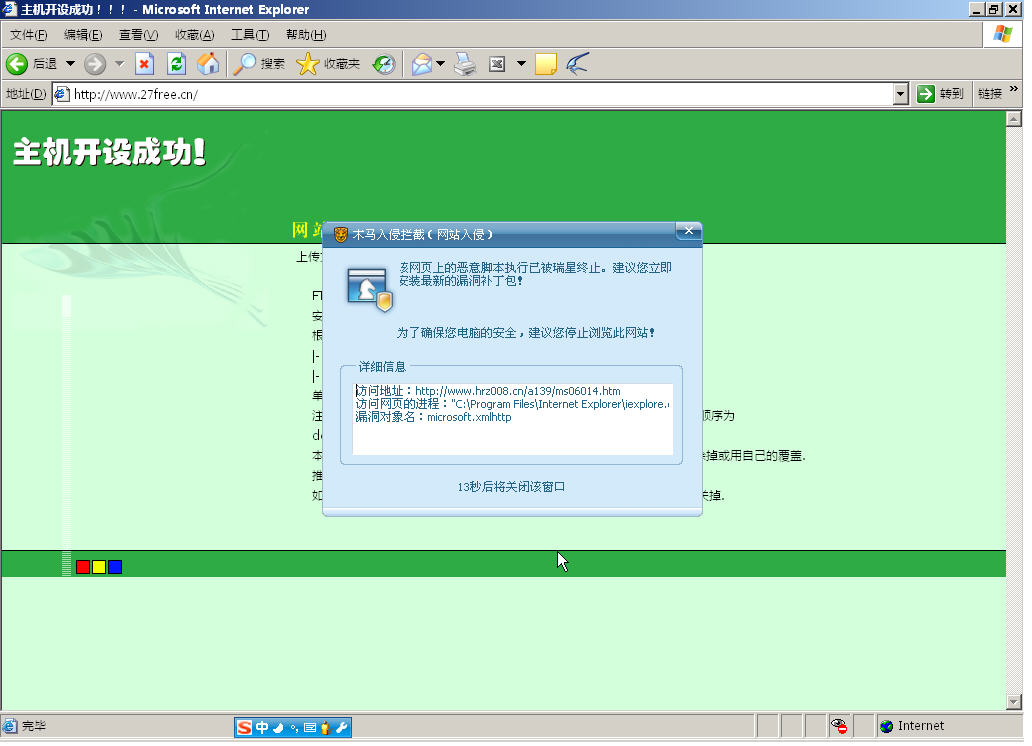Viewport: 1032px width, 746px height.
Task: Click the page scrollbar down arrow
Action: [1014, 703]
